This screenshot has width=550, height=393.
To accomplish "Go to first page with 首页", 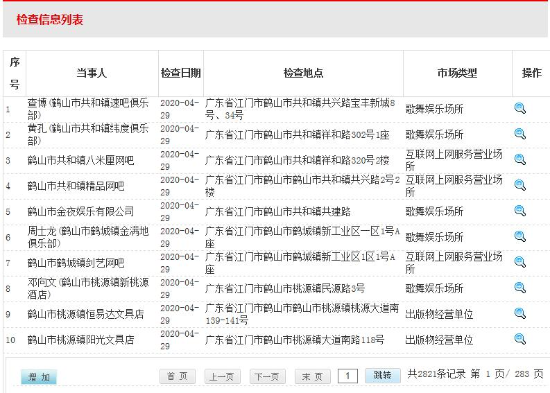I will [x=177, y=377].
